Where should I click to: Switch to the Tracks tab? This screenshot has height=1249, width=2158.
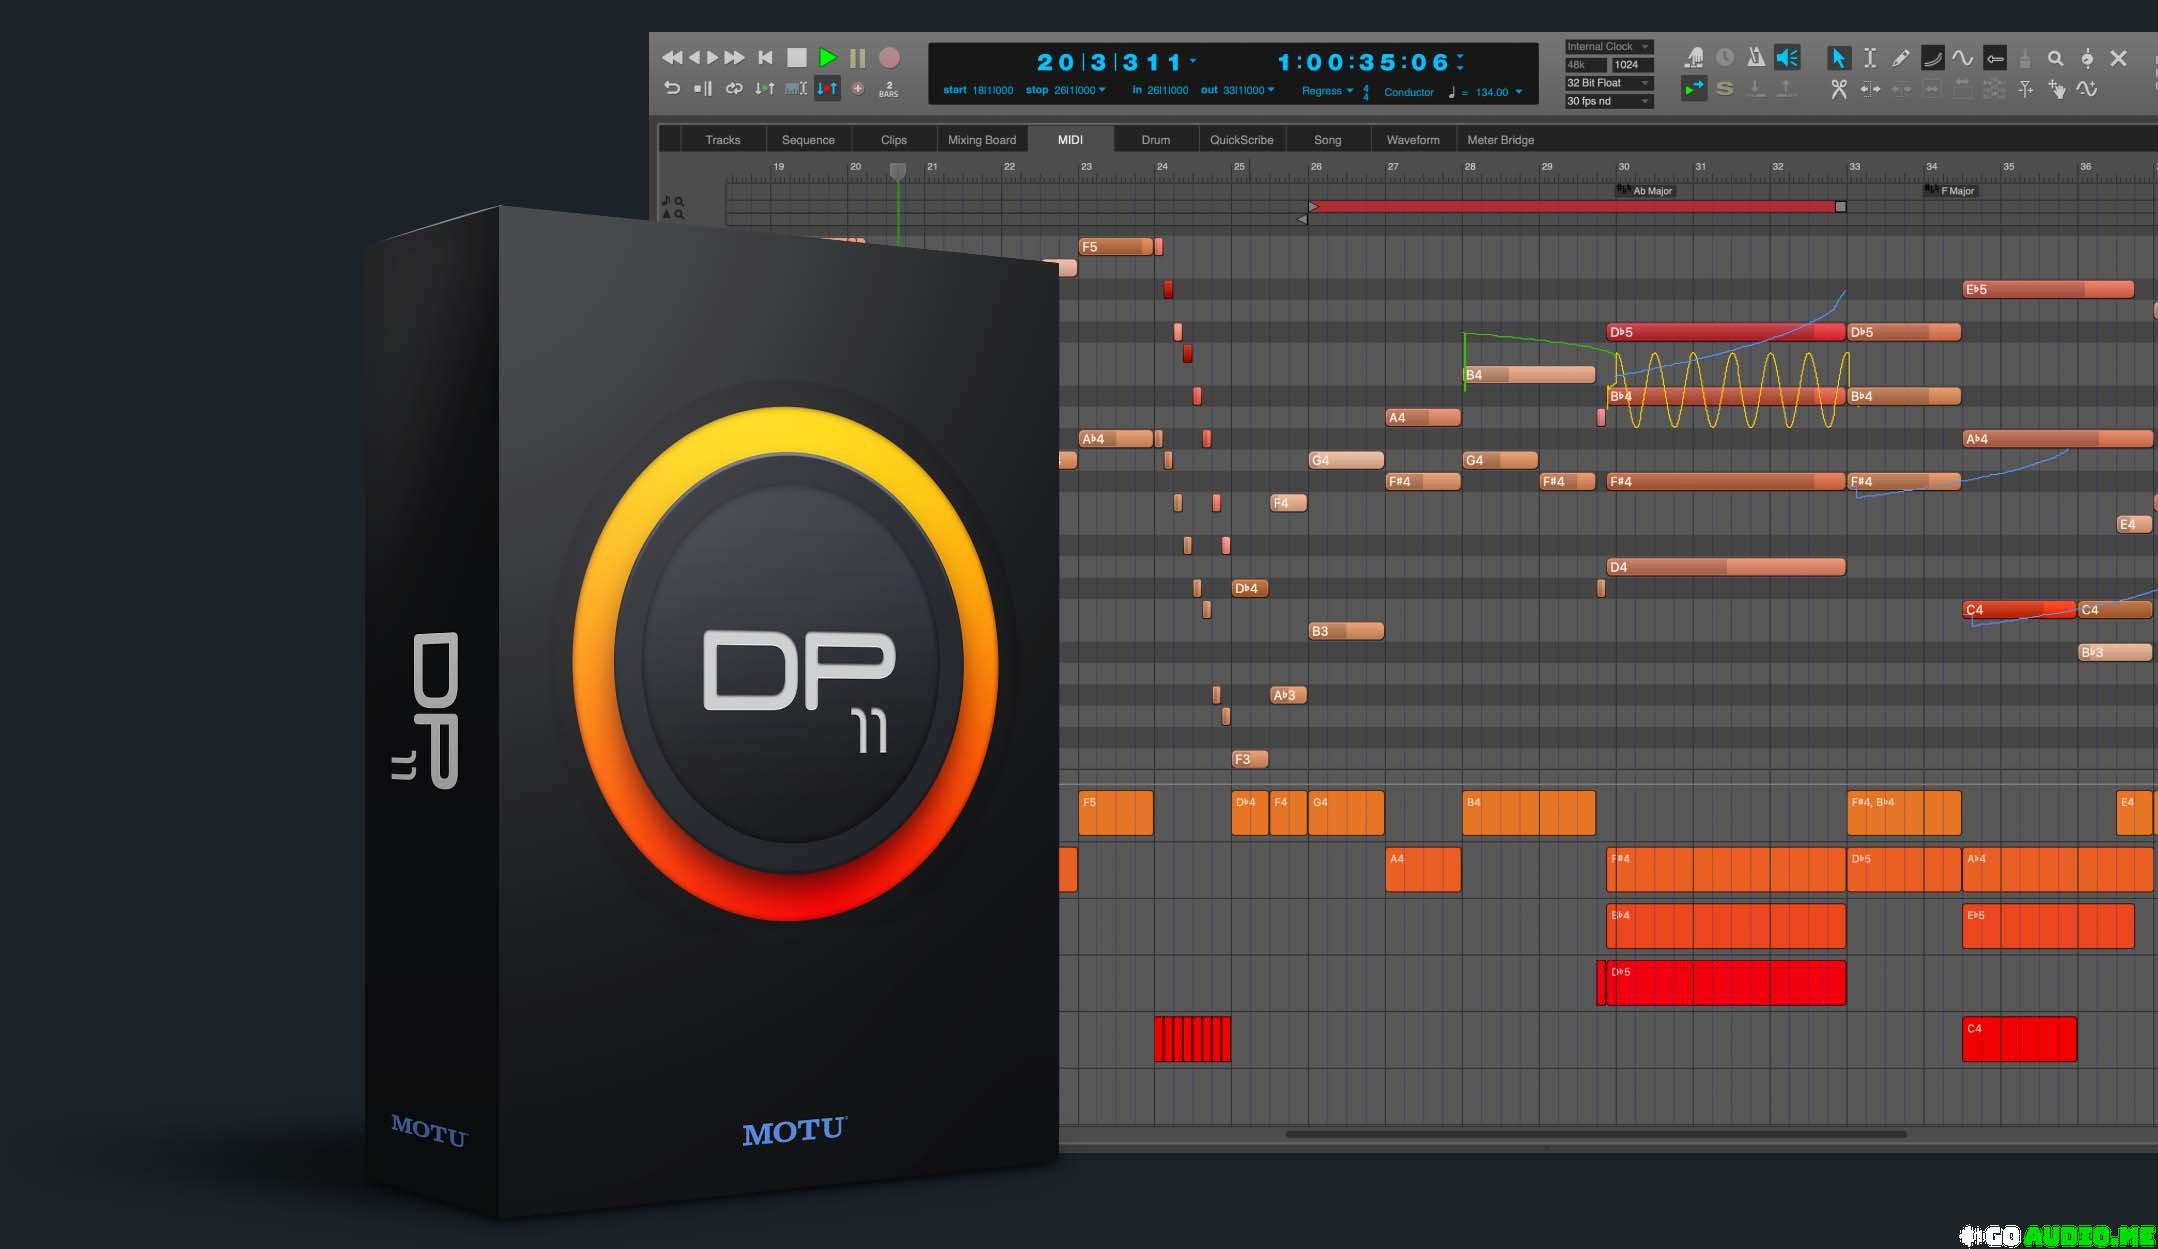(x=722, y=140)
